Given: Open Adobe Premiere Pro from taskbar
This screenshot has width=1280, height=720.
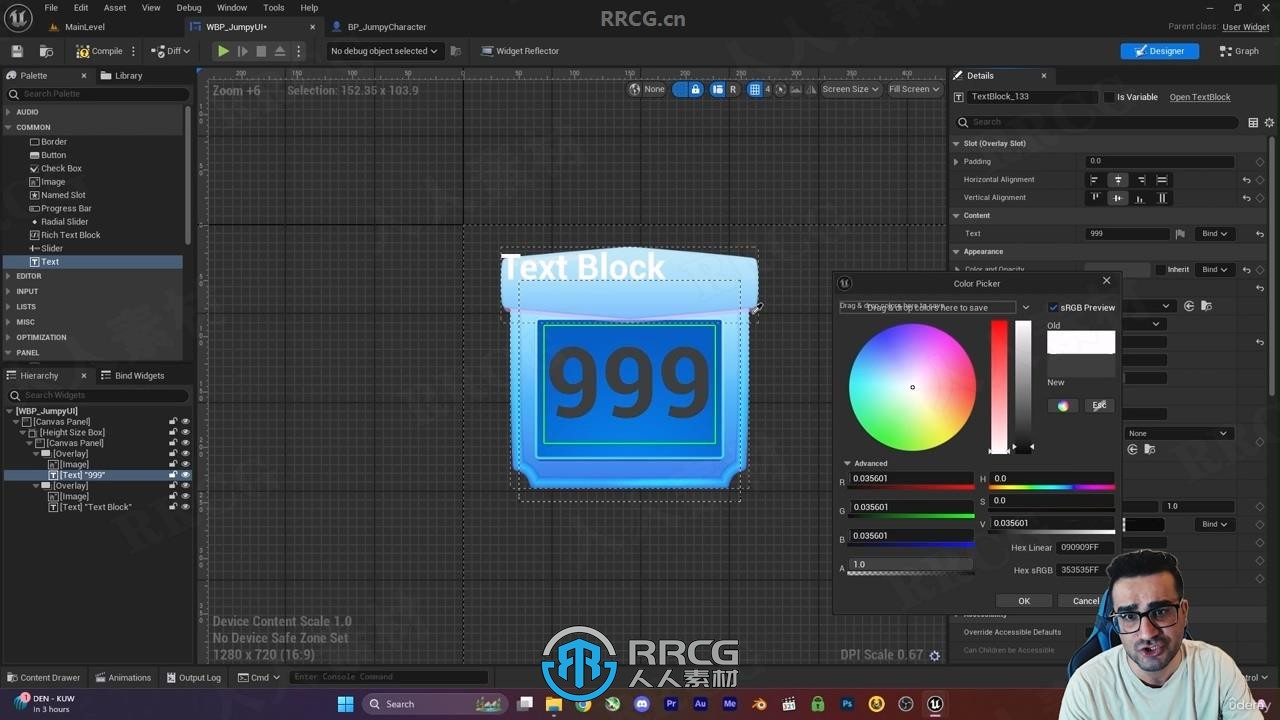Looking at the screenshot, I should (x=671, y=704).
